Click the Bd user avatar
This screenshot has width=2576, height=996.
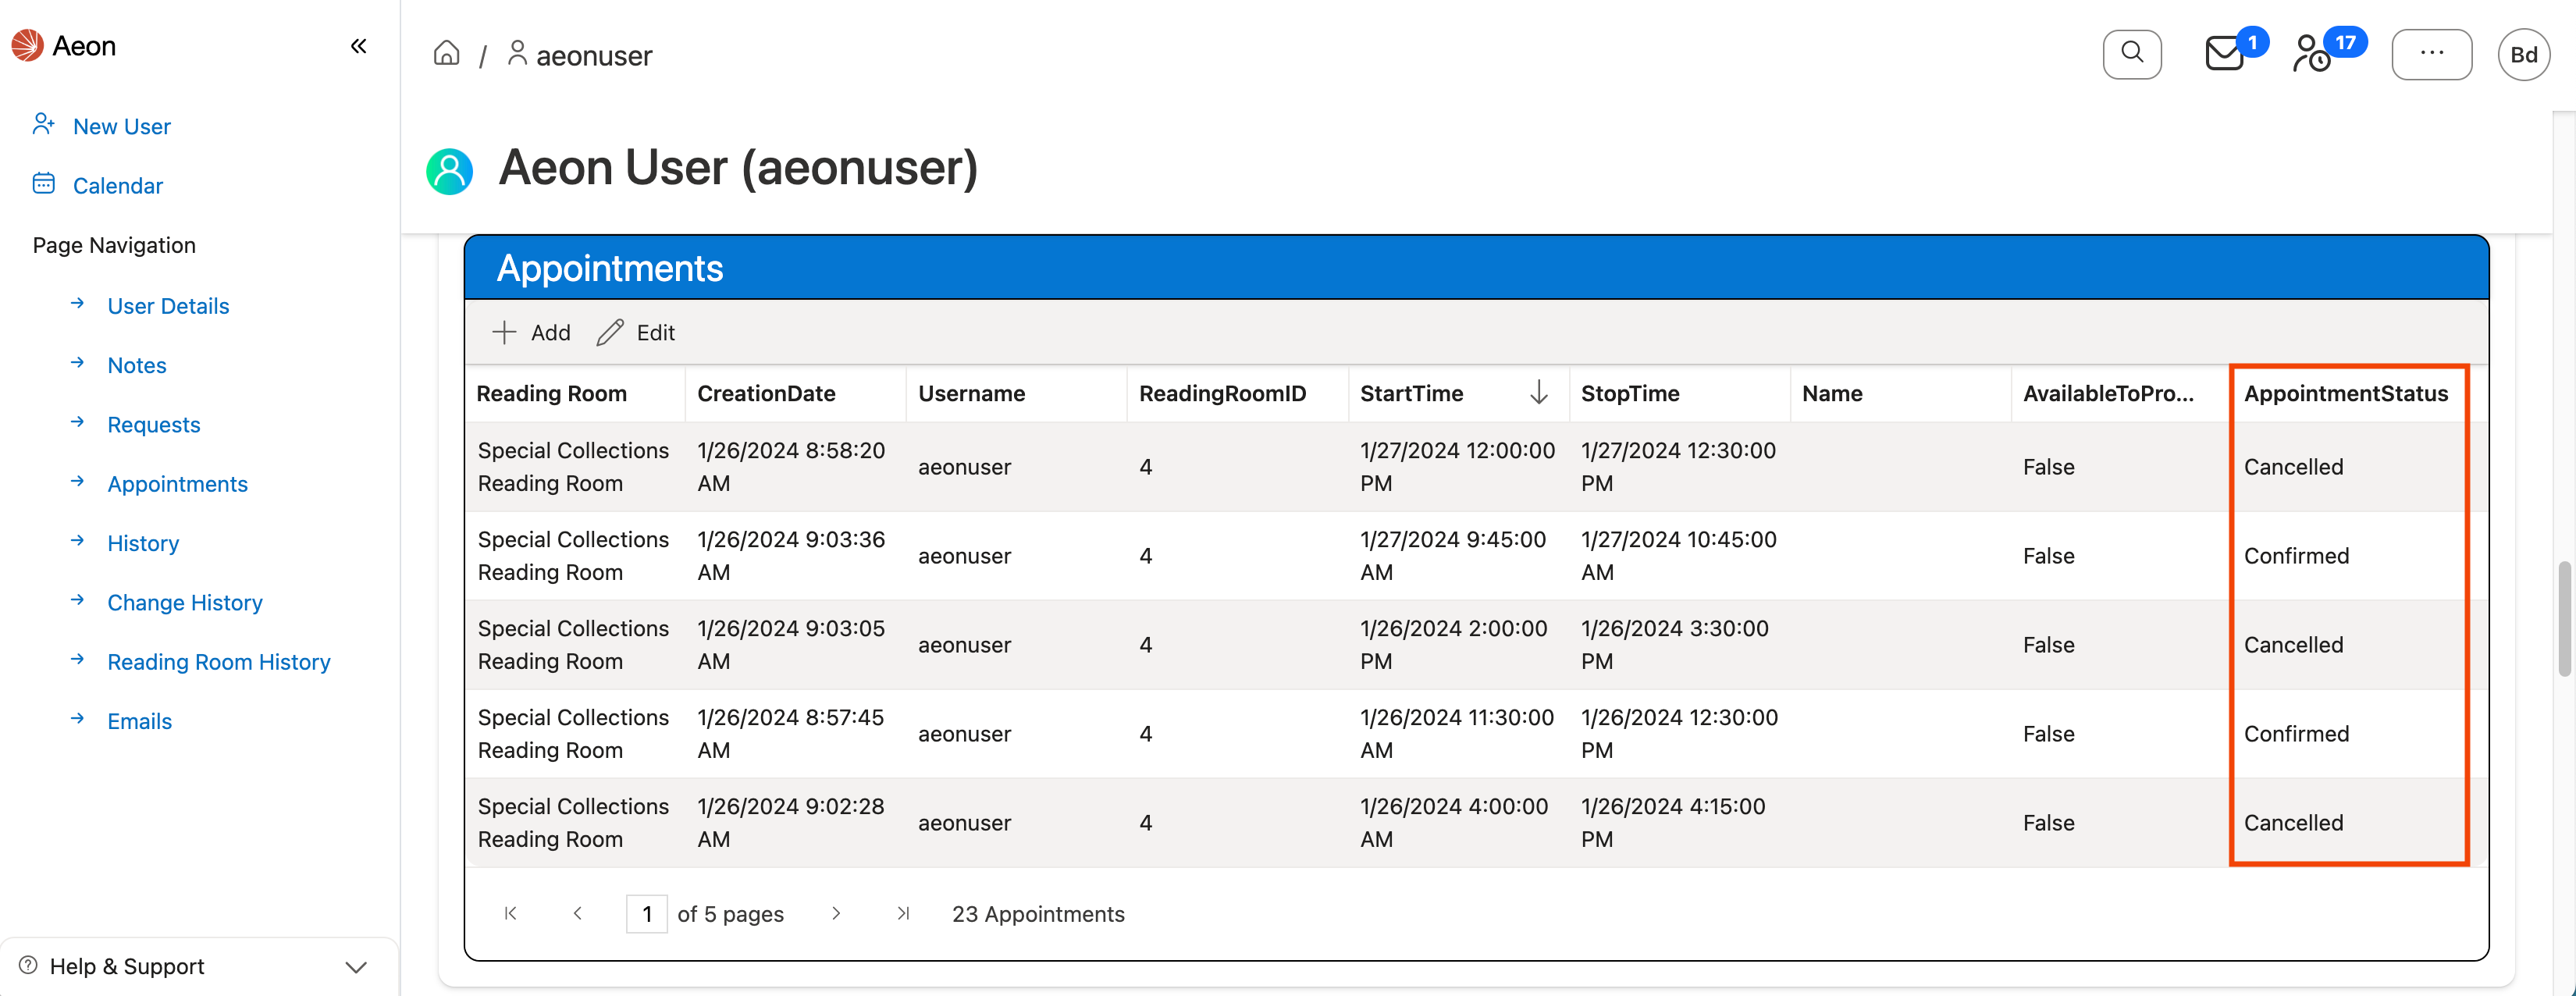coord(2524,54)
